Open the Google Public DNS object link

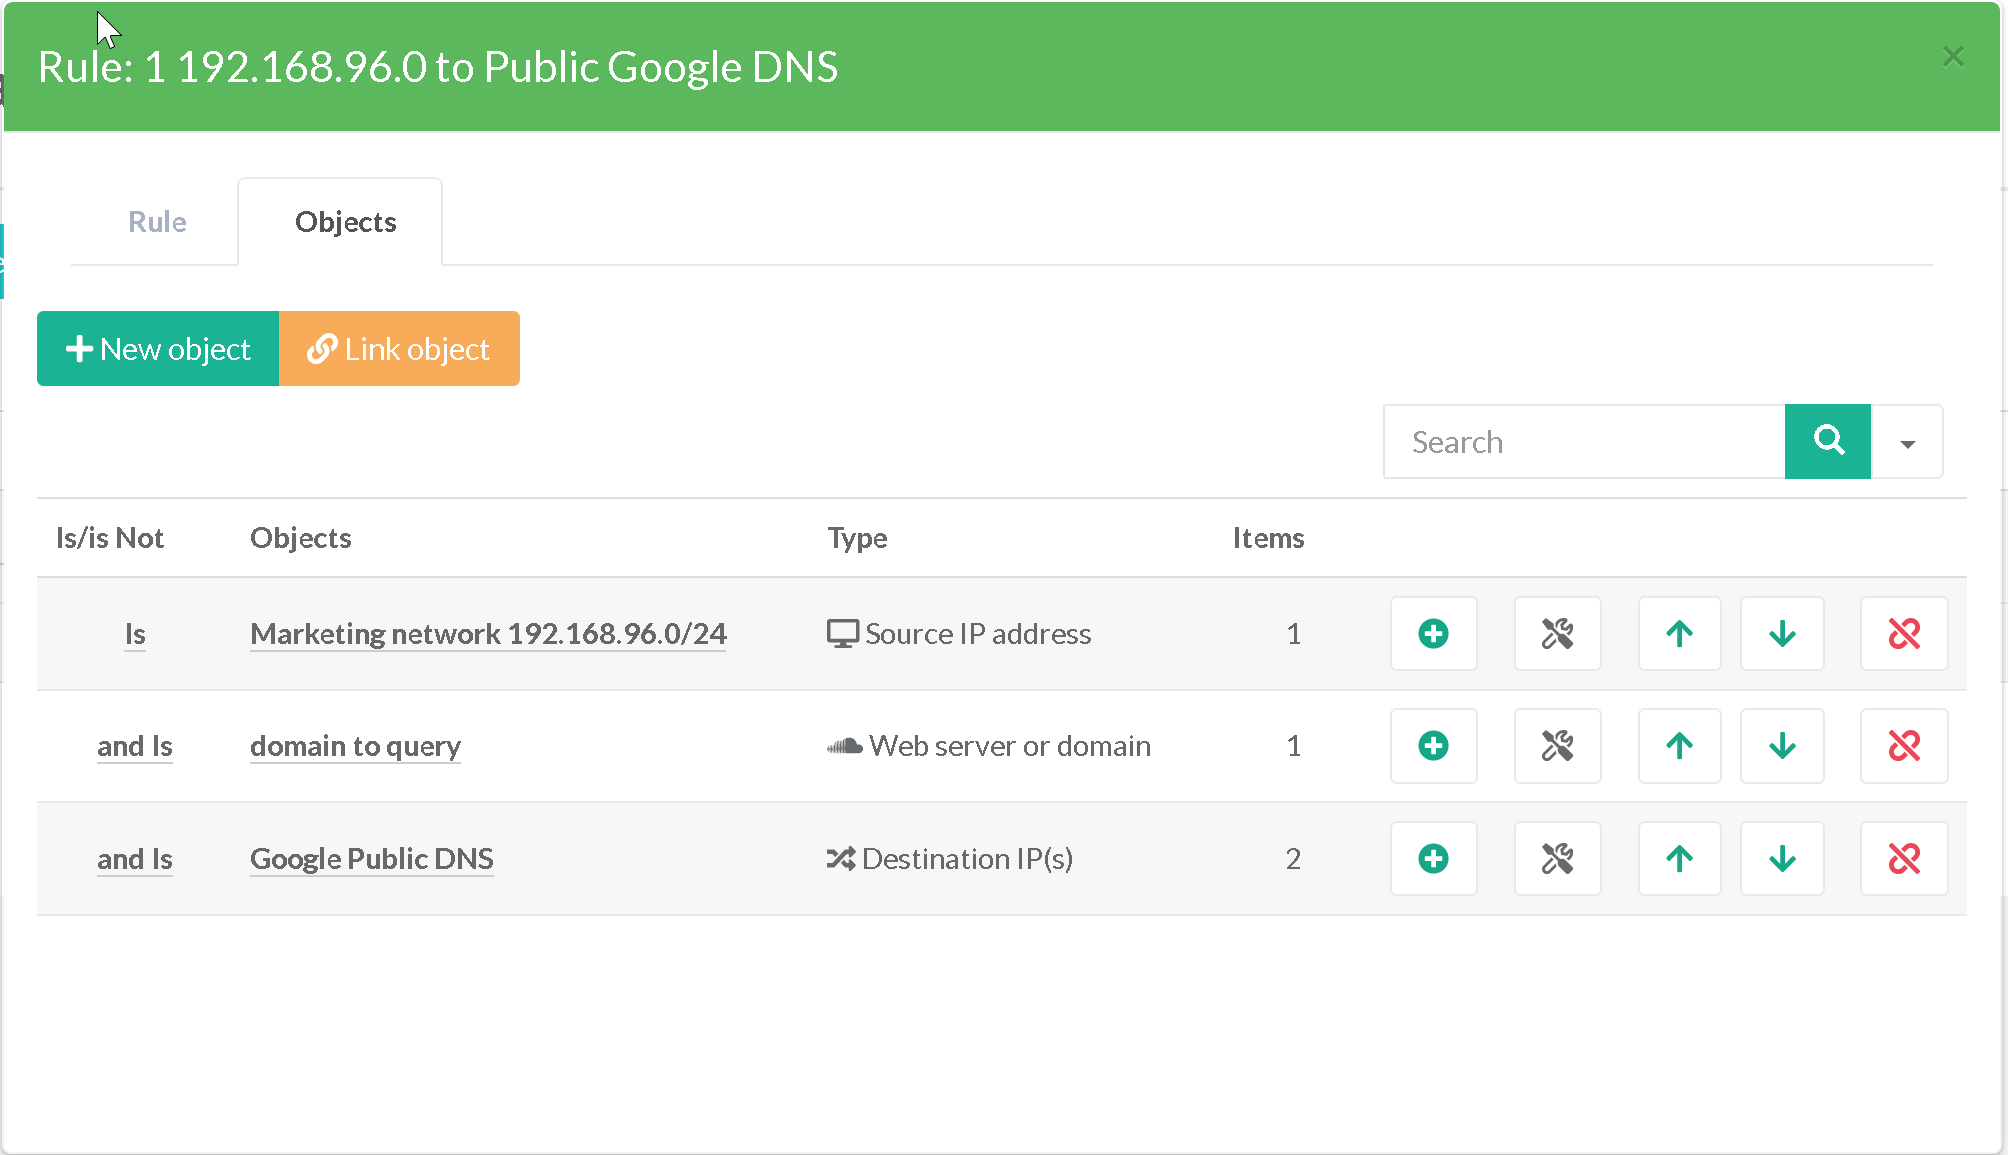tap(371, 859)
